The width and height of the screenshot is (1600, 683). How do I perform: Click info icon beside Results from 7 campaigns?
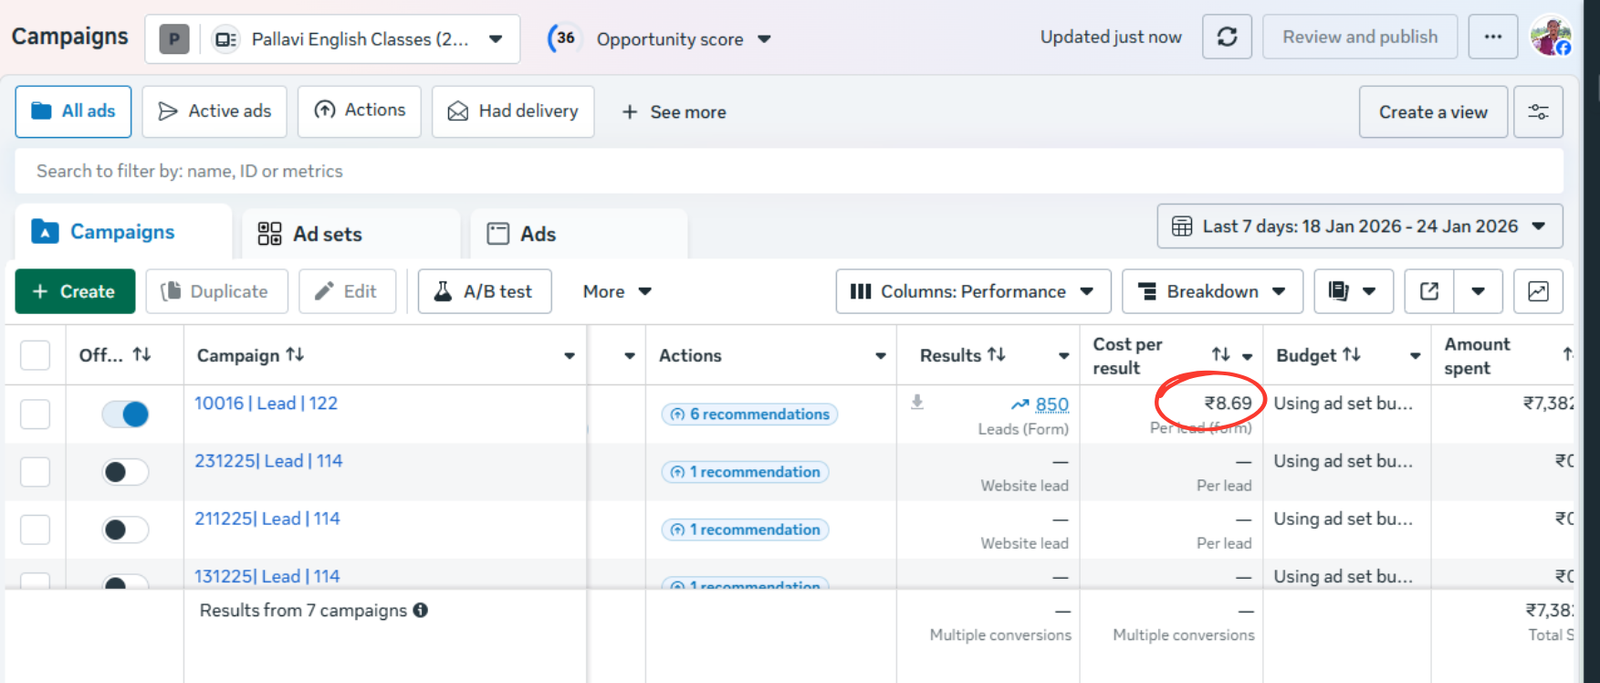point(421,610)
